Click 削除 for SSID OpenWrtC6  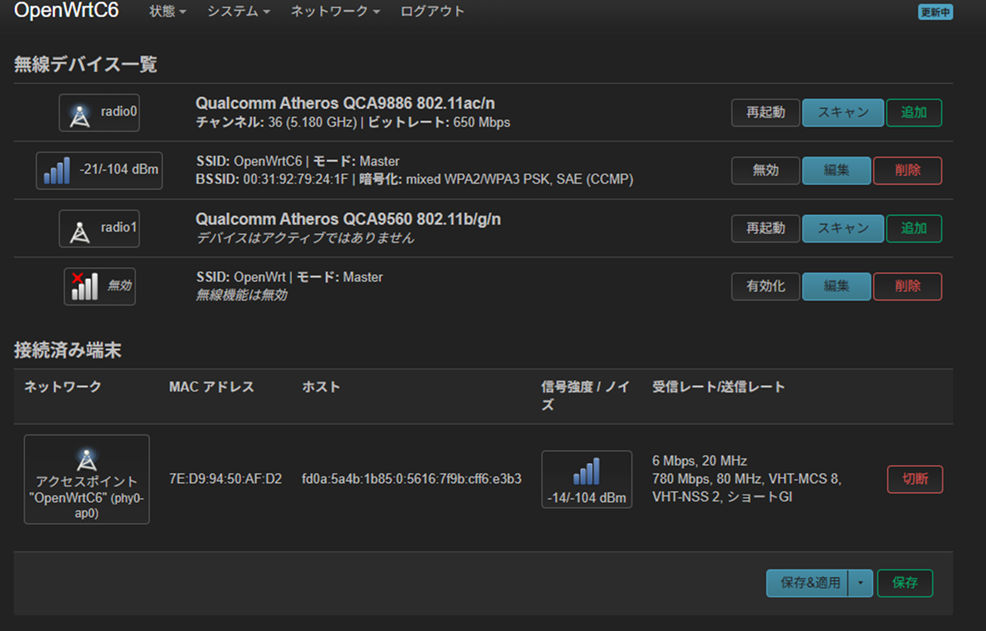(x=907, y=170)
